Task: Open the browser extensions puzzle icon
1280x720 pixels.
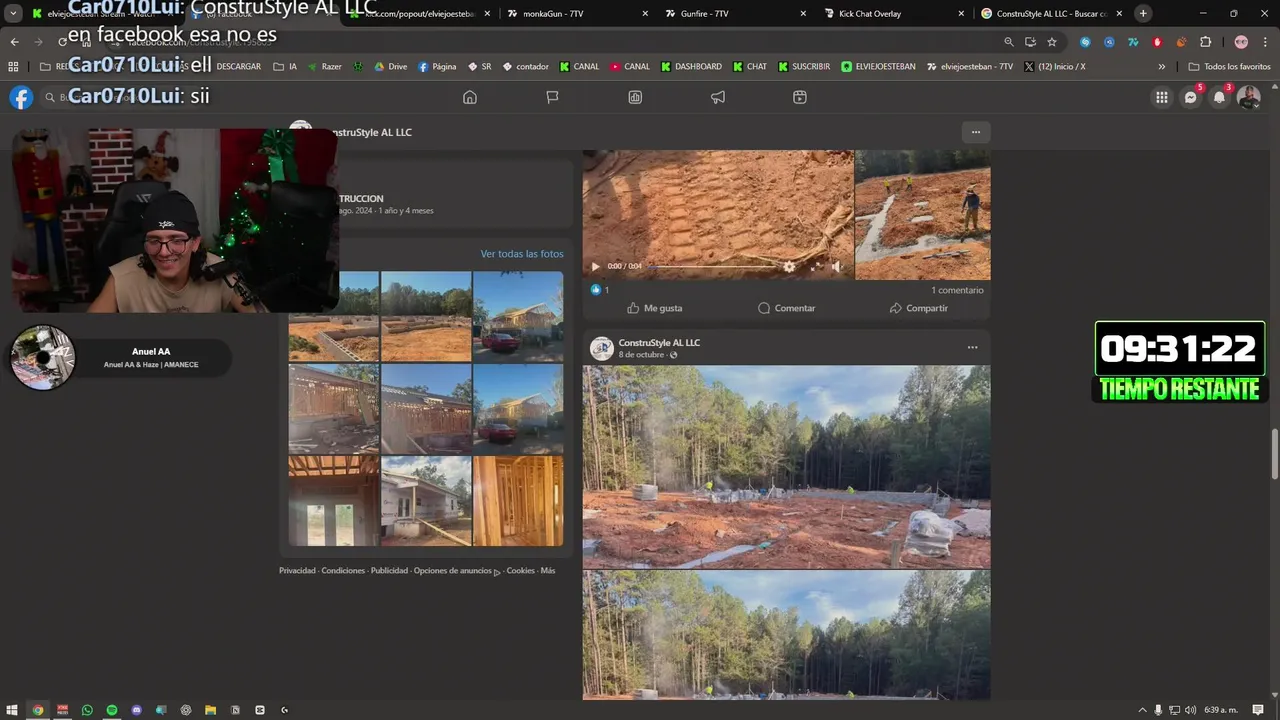Action: coord(1205,42)
